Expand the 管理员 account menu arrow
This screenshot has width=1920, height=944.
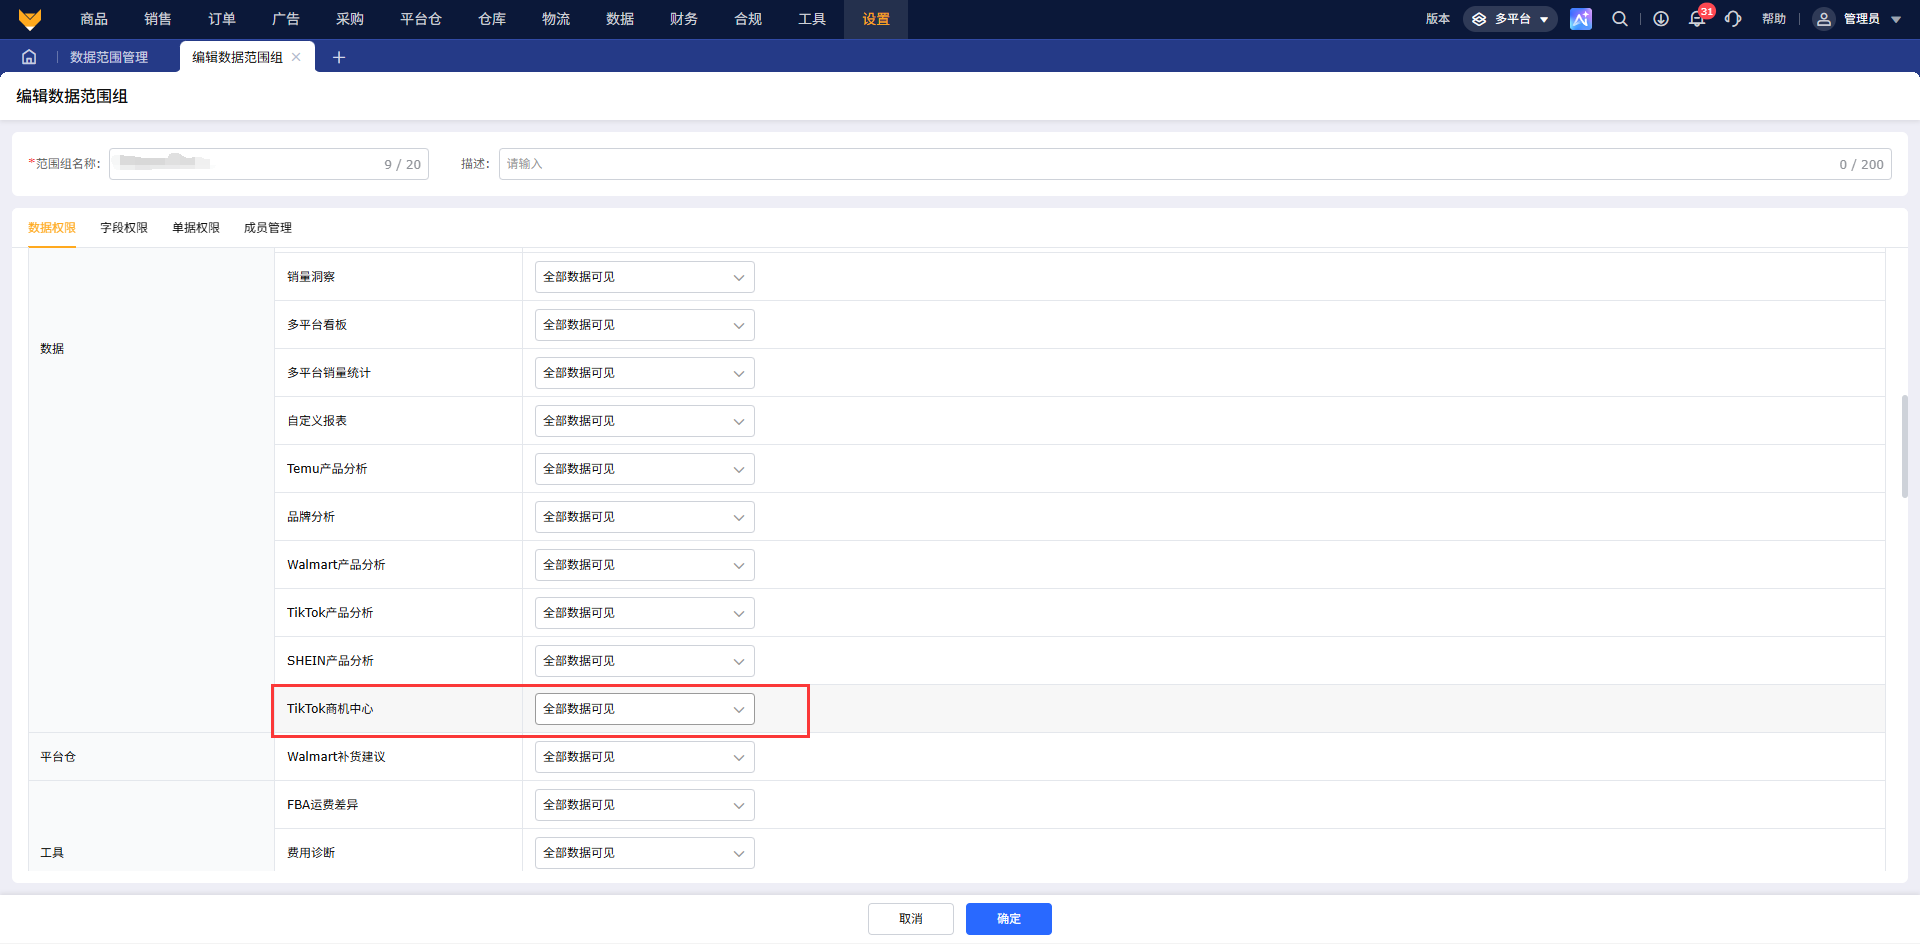(1896, 19)
